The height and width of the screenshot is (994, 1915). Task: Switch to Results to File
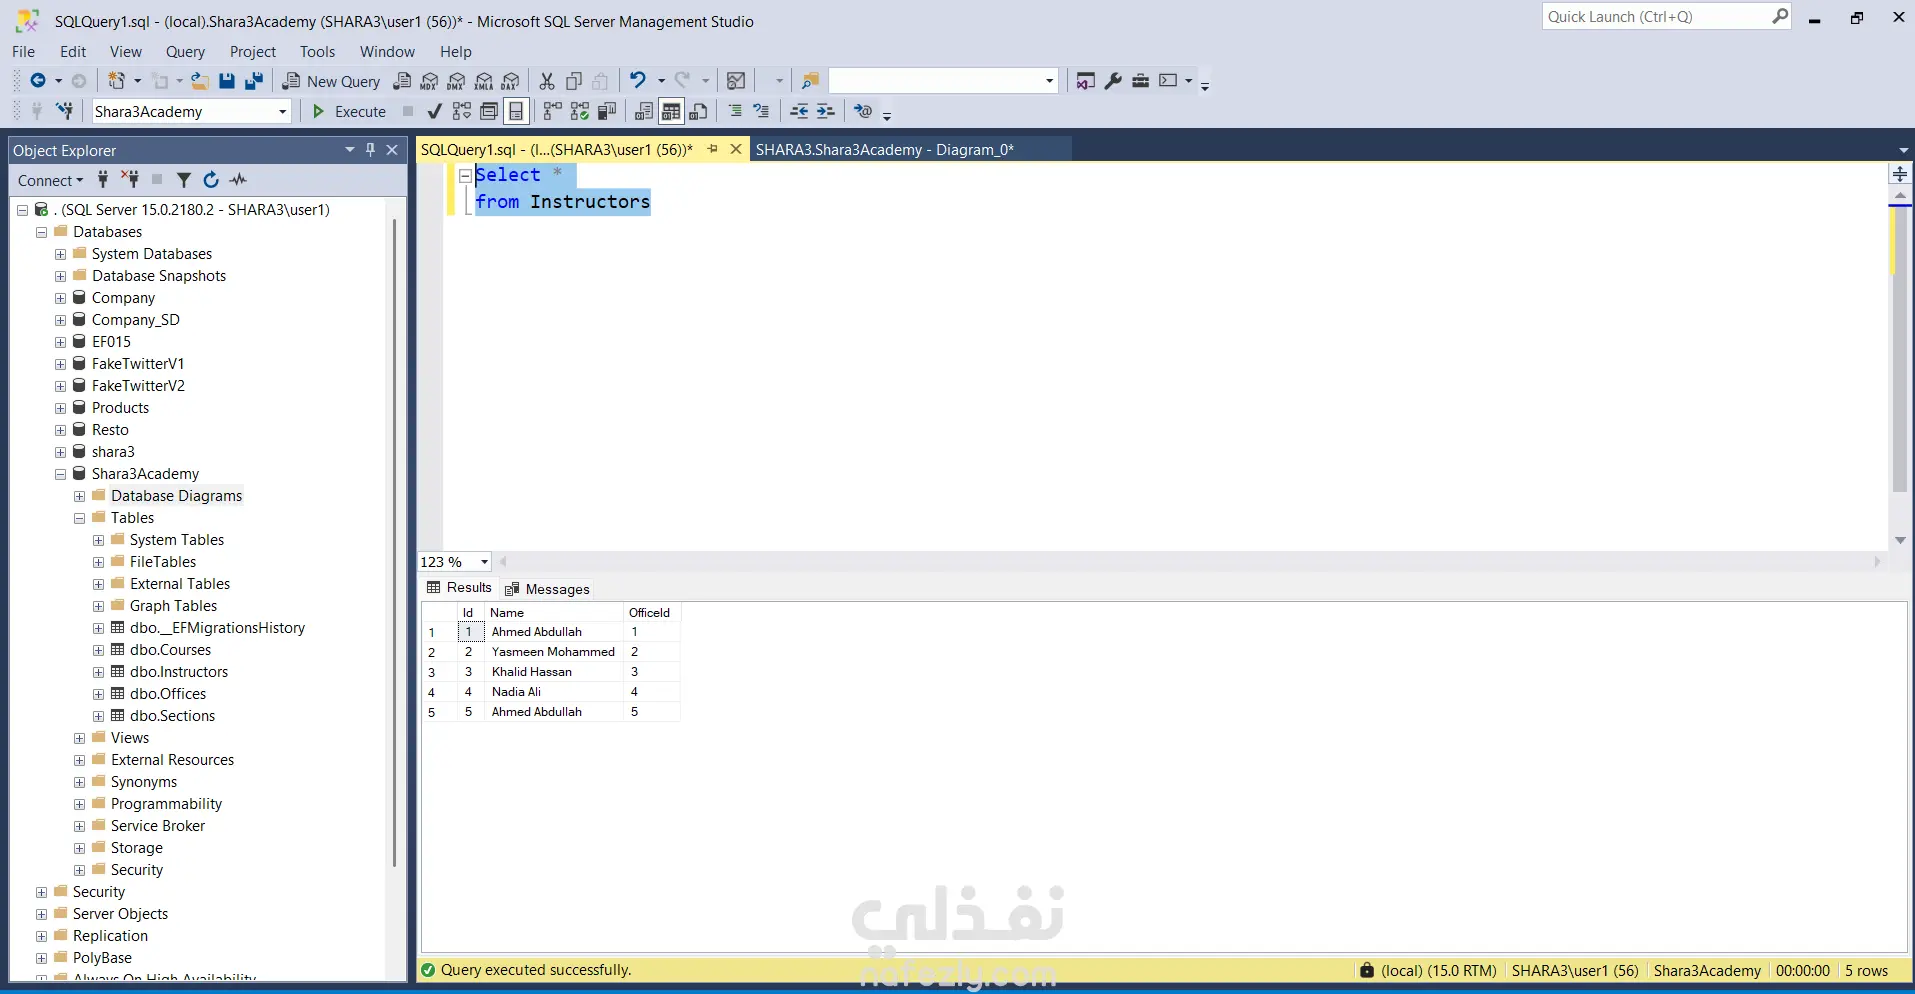698,111
